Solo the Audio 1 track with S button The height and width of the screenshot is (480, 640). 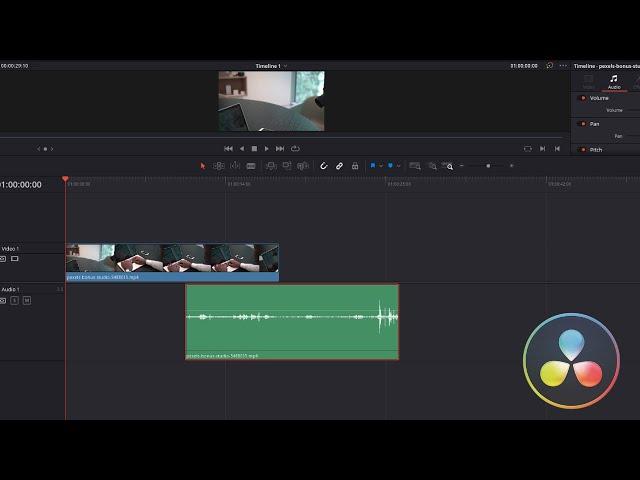(15, 300)
